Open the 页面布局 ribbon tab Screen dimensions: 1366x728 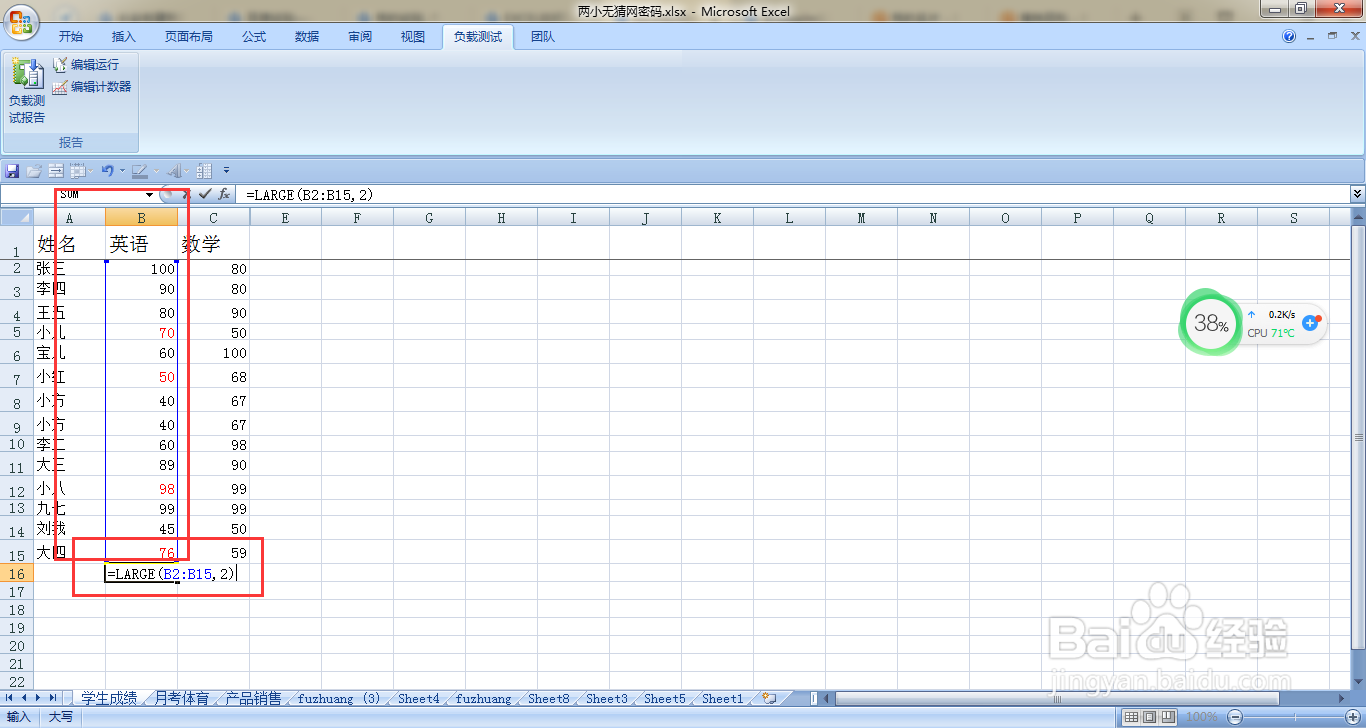[189, 37]
